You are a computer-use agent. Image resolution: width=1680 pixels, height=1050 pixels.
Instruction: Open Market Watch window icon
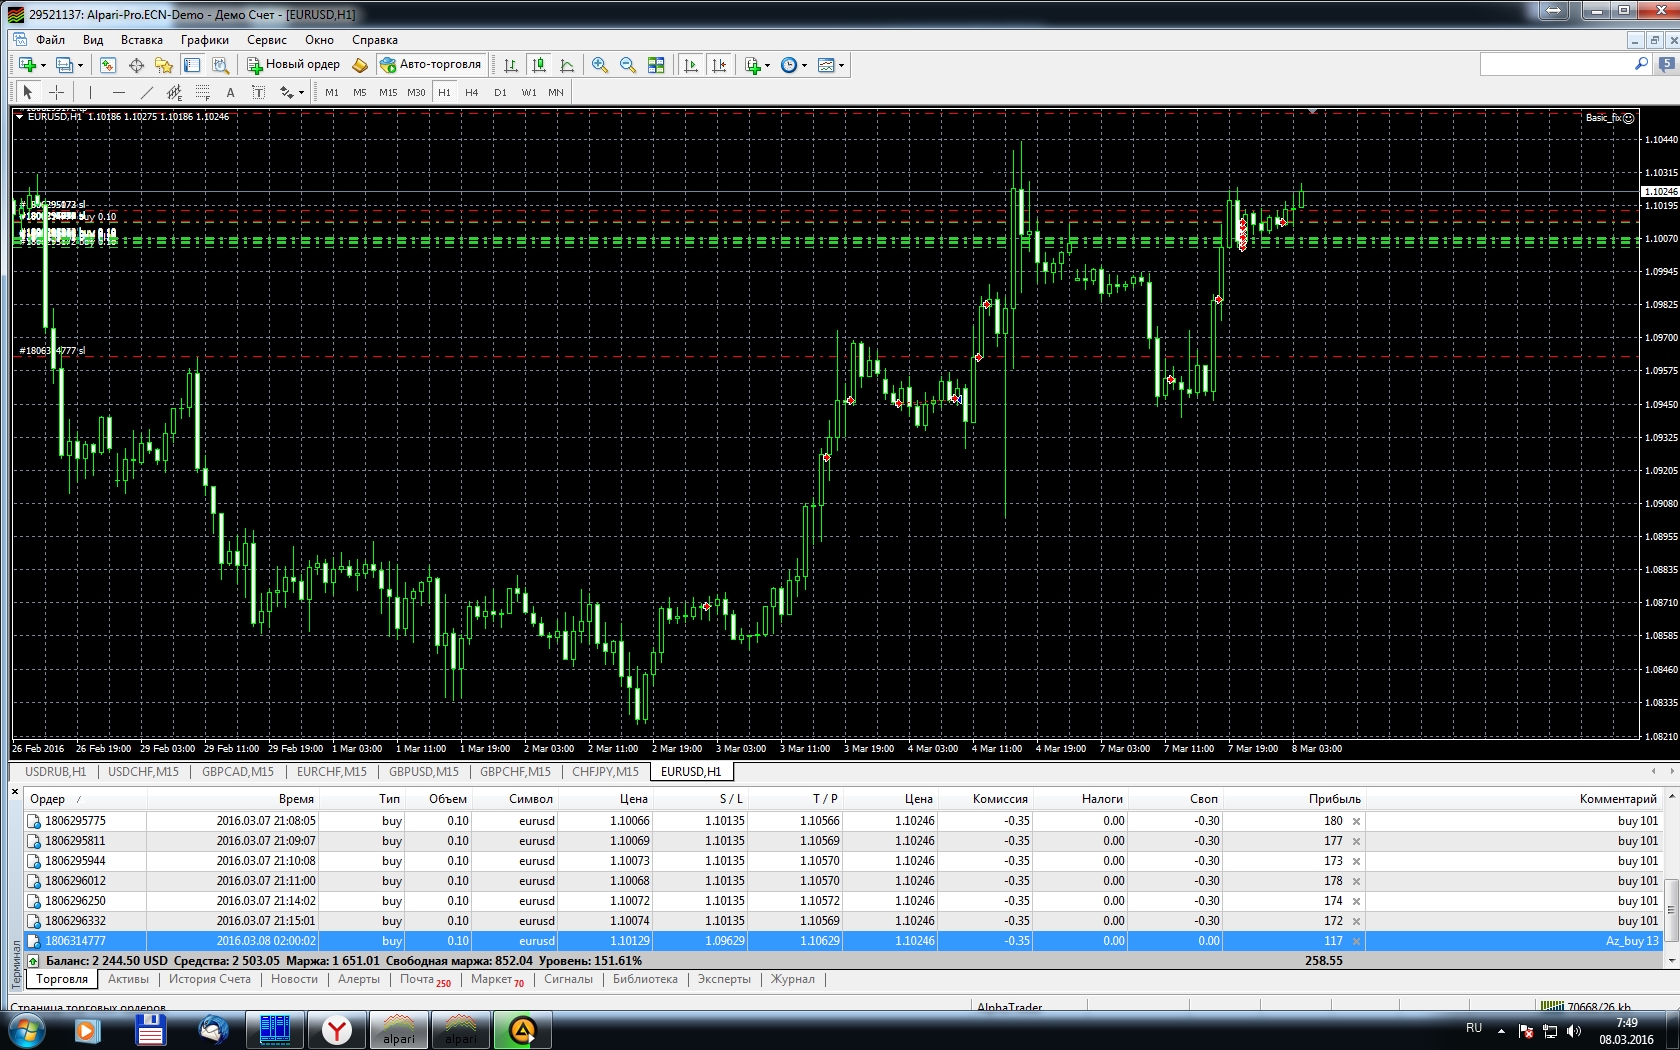tap(108, 65)
